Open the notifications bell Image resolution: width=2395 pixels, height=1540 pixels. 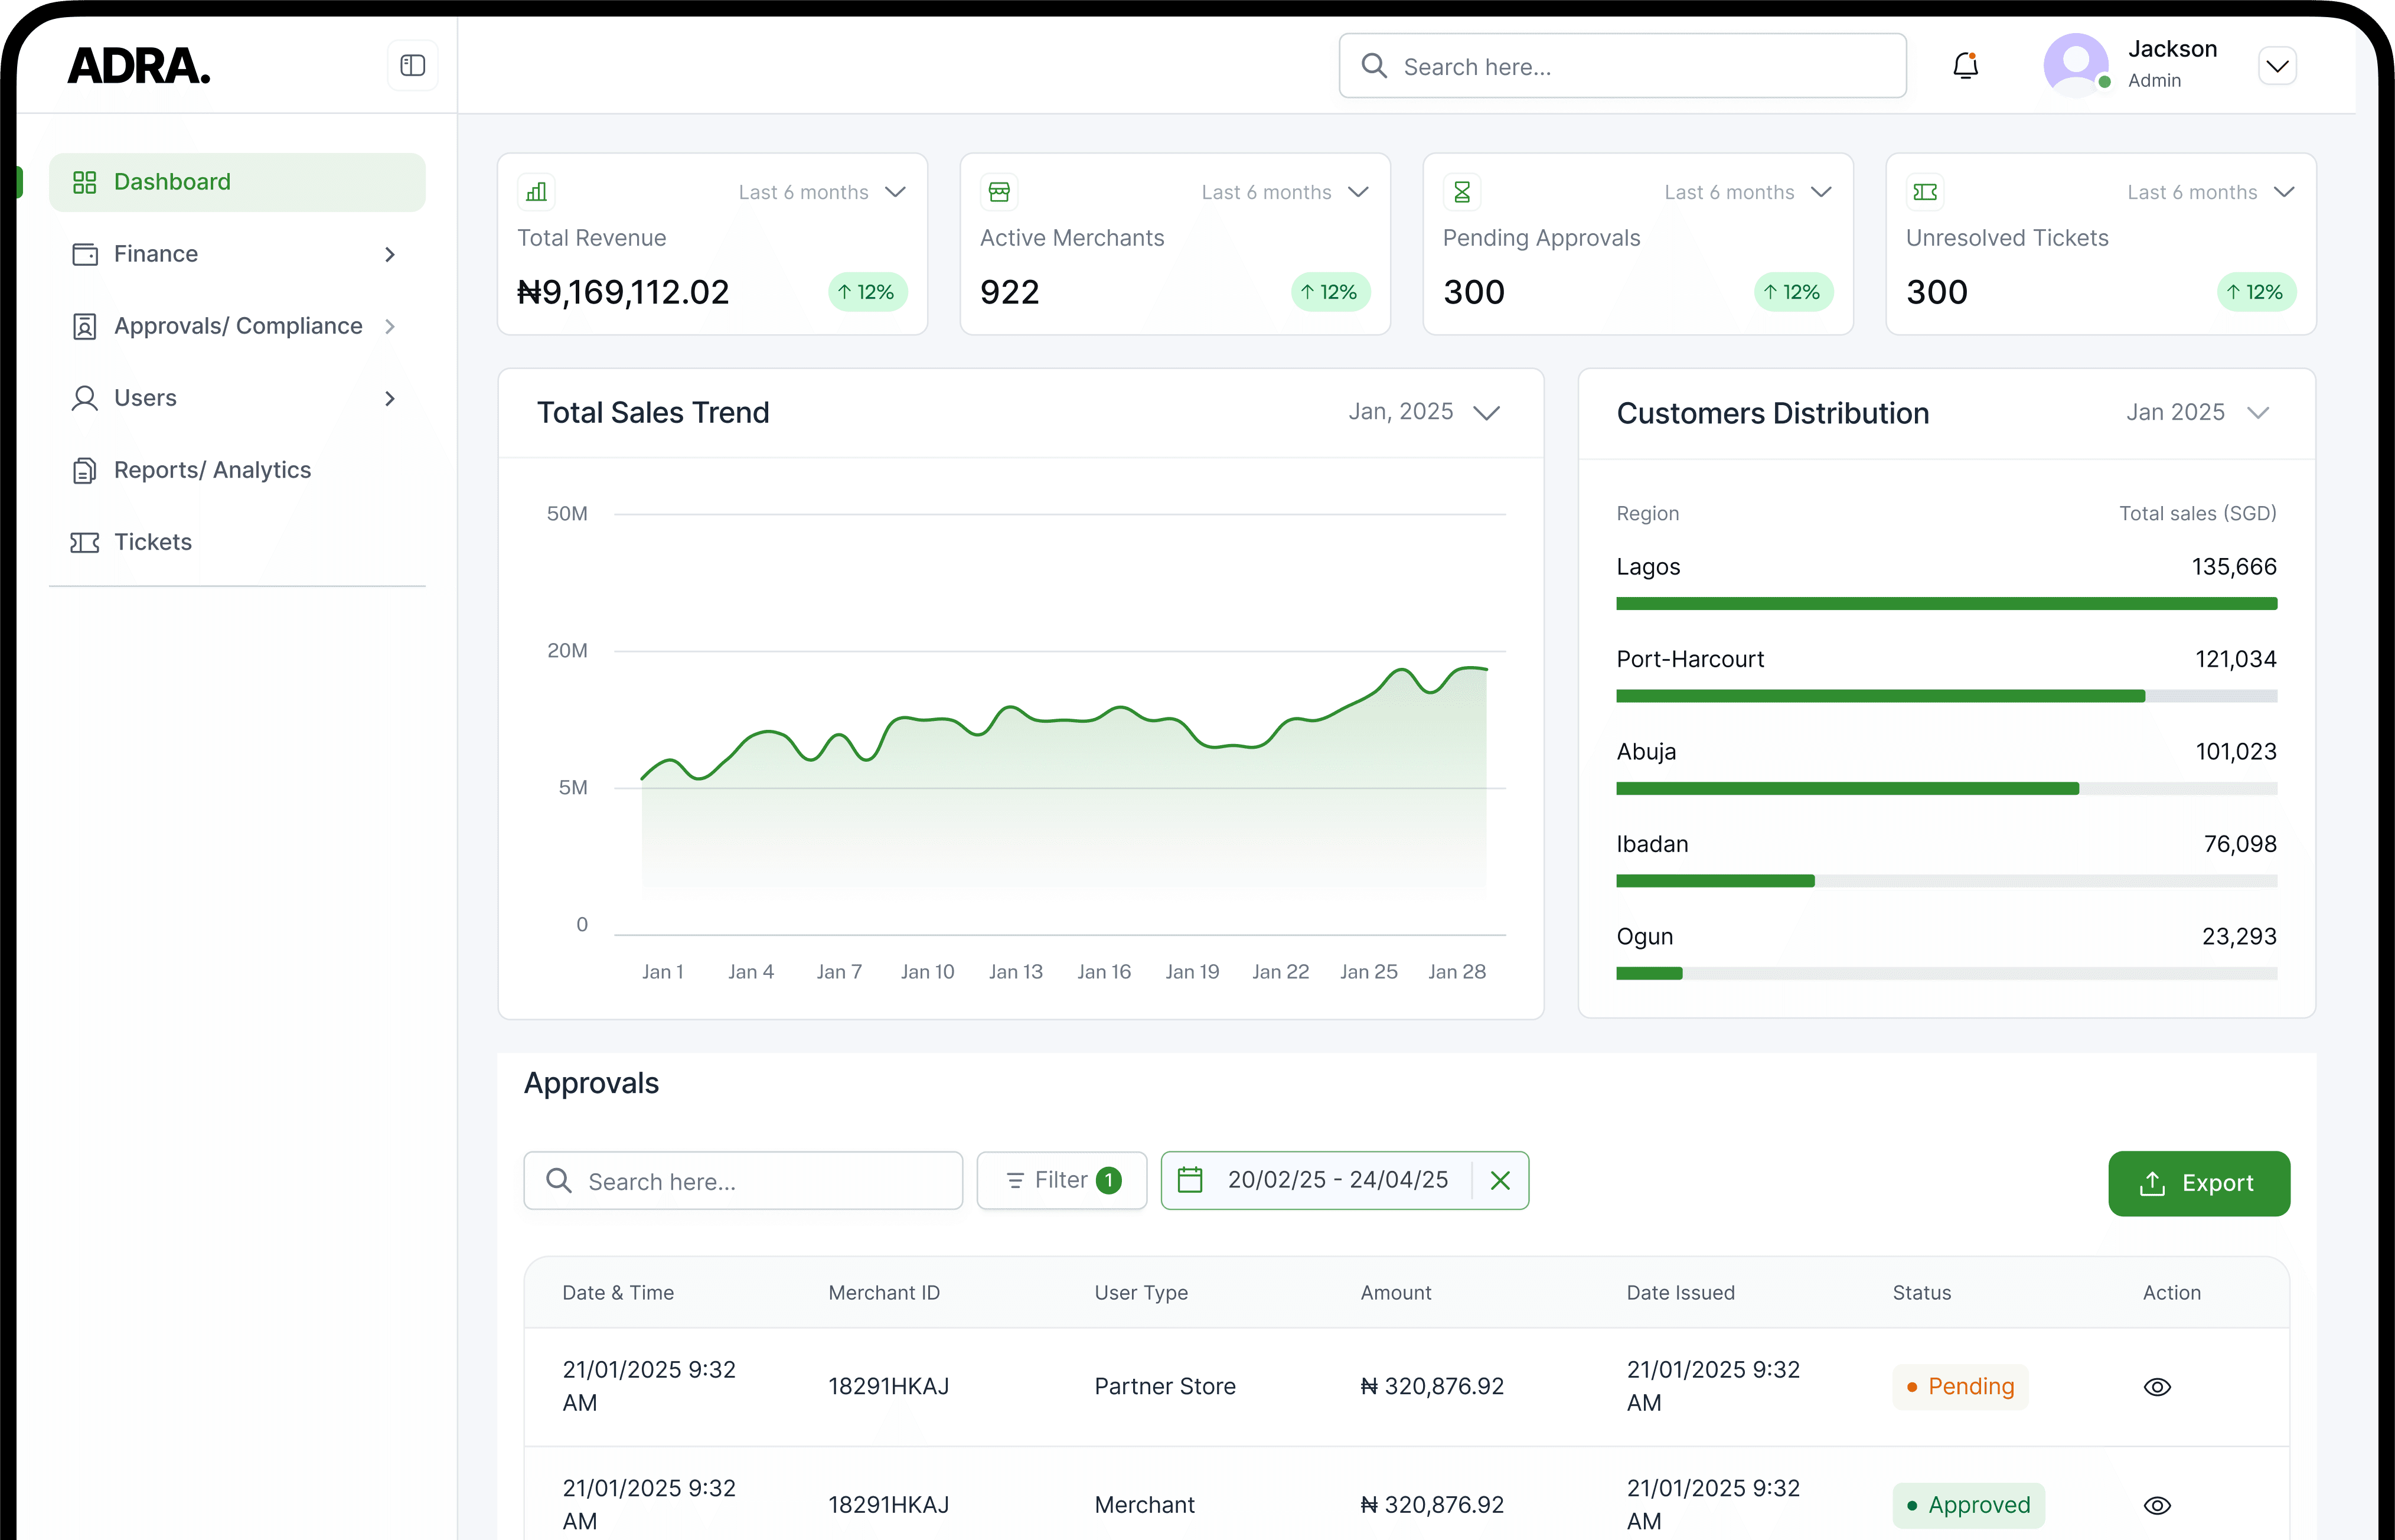tap(1965, 66)
